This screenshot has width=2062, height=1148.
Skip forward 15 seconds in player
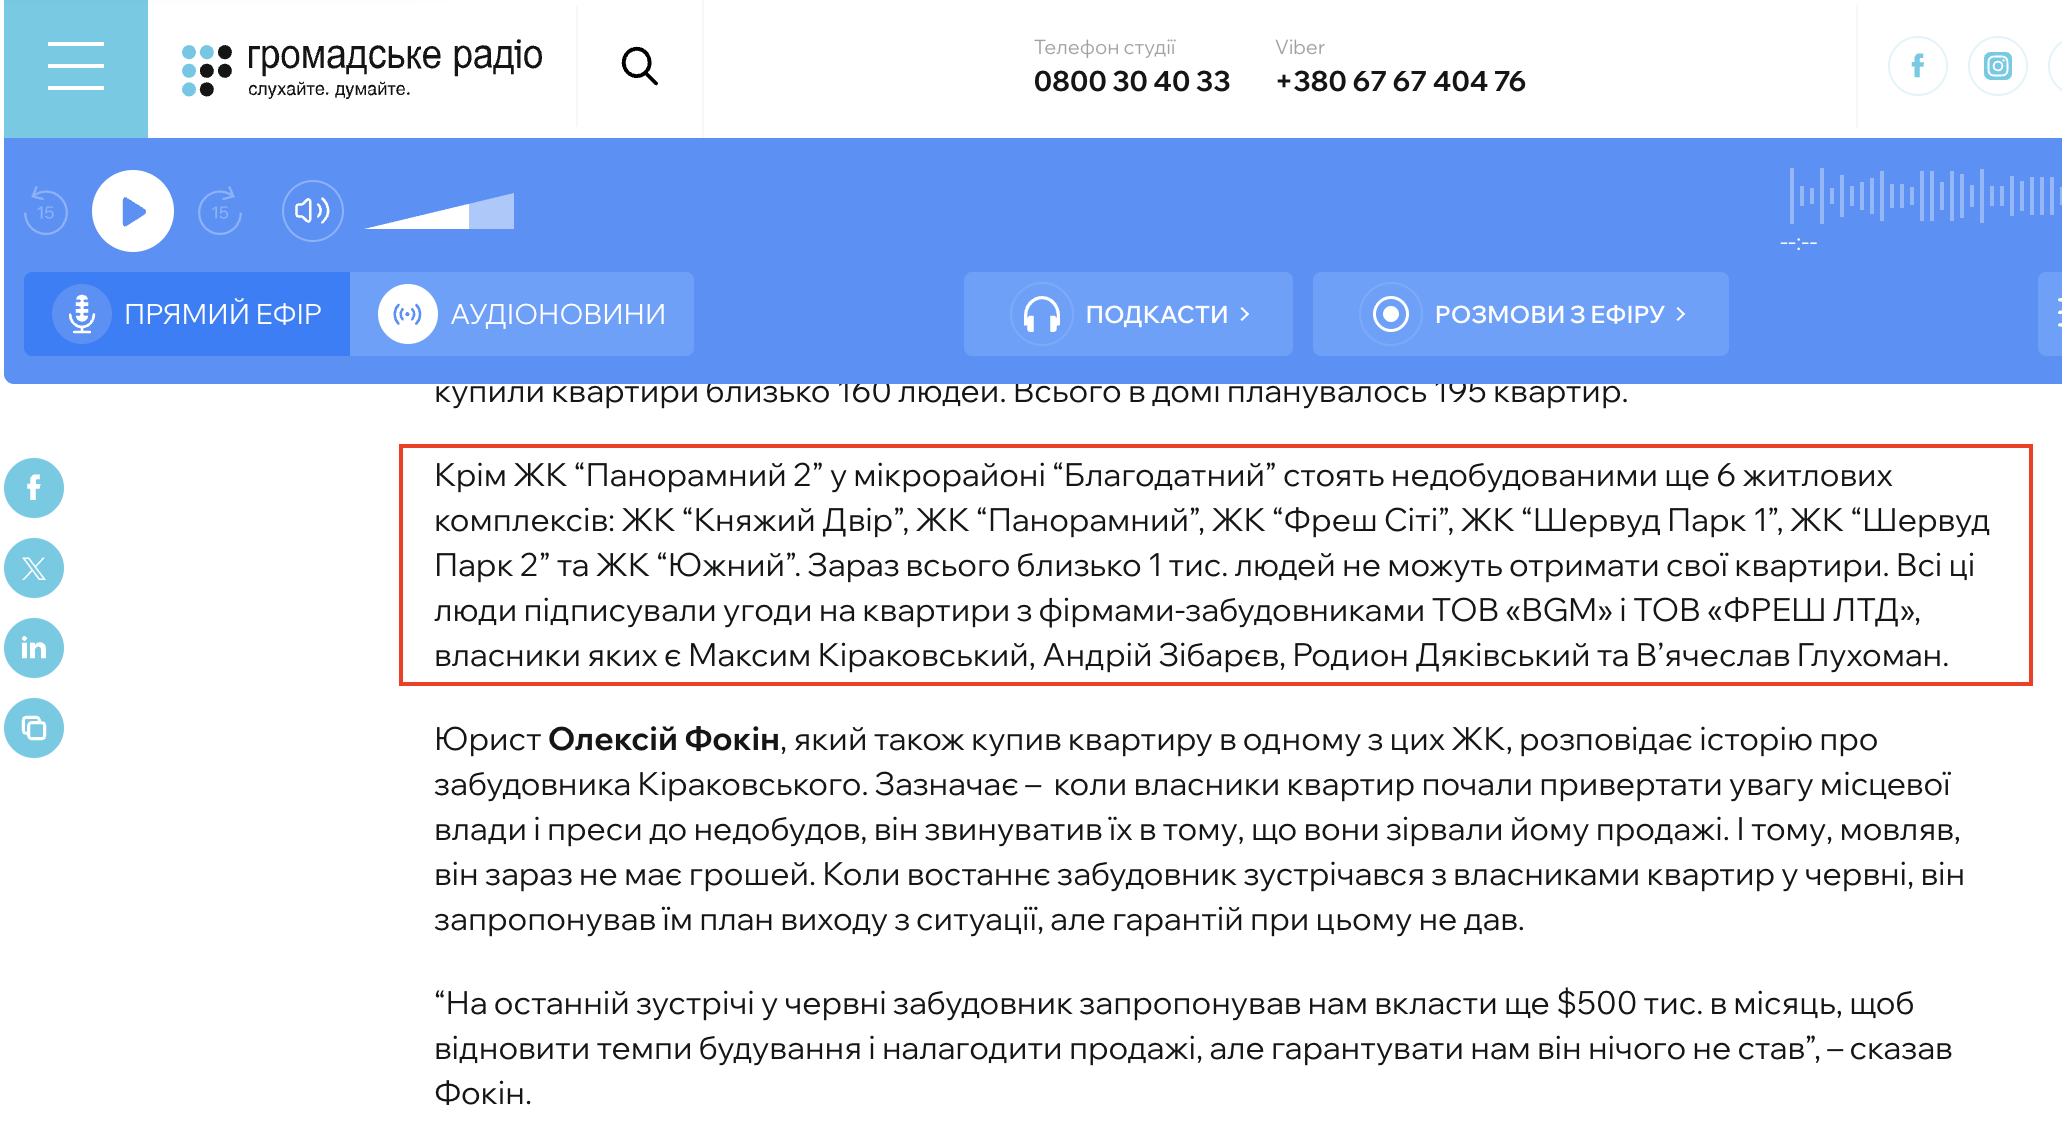220,211
